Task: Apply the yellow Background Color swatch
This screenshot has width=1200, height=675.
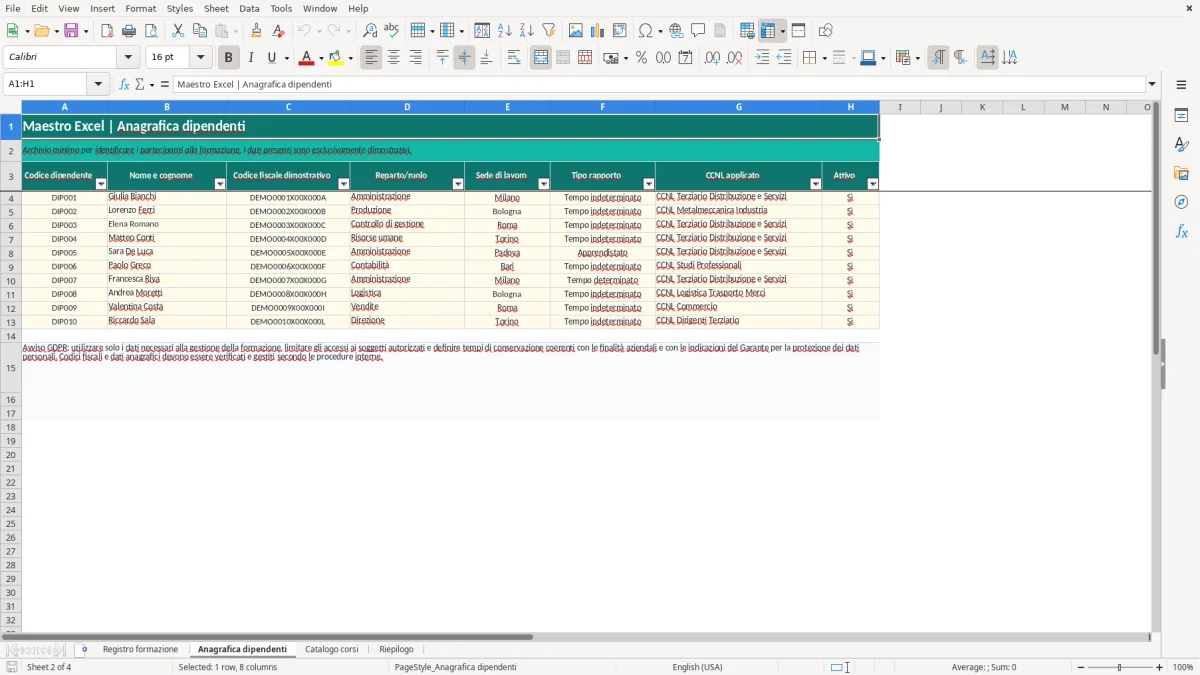Action: pyautogui.click(x=336, y=58)
